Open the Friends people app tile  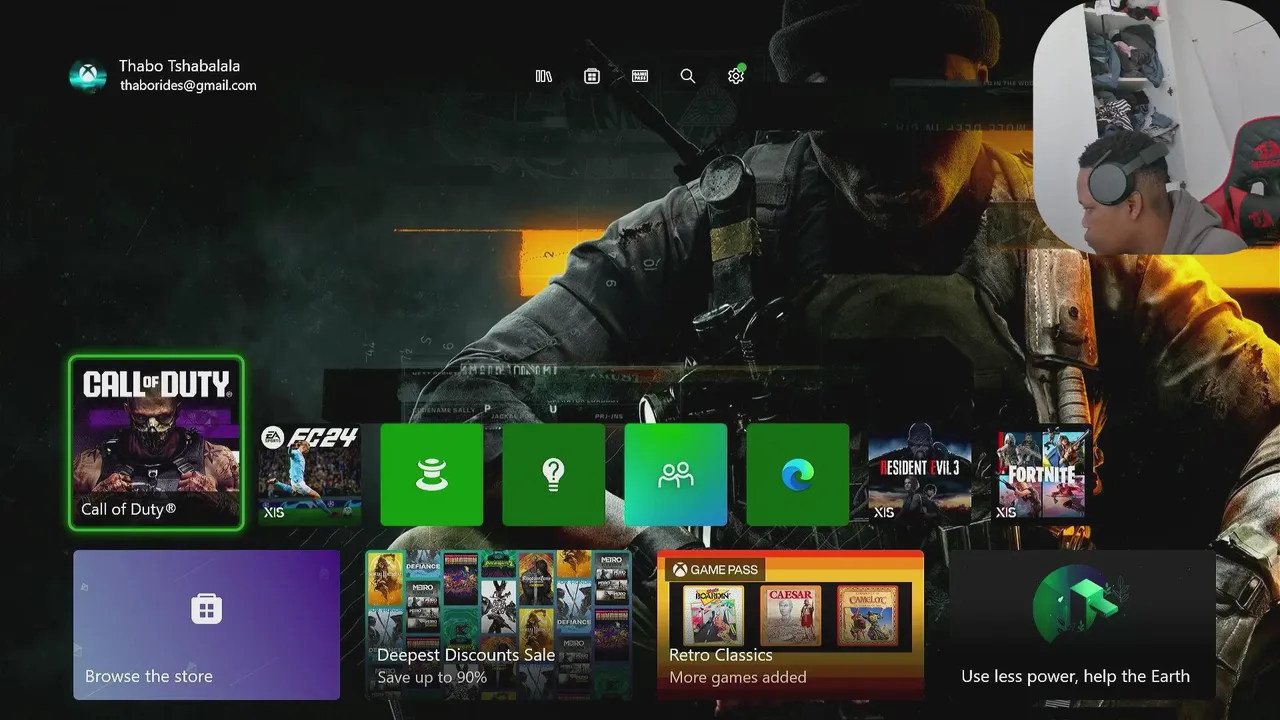pos(676,475)
